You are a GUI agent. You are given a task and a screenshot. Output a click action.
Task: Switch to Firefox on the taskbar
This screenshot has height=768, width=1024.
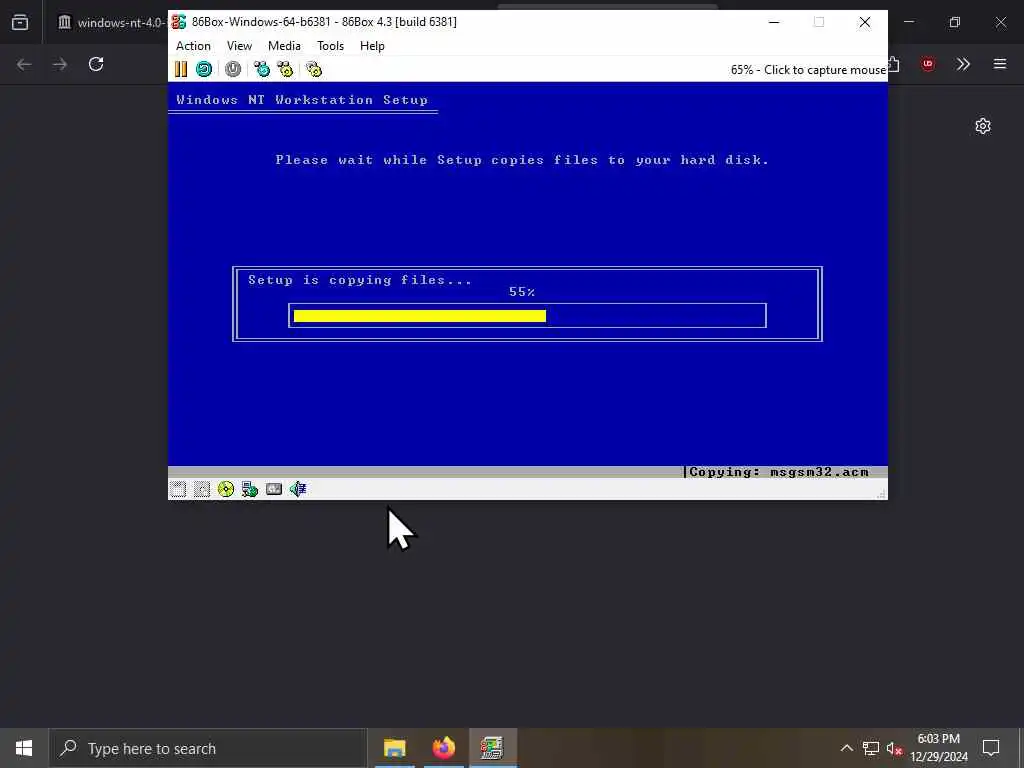coord(443,748)
